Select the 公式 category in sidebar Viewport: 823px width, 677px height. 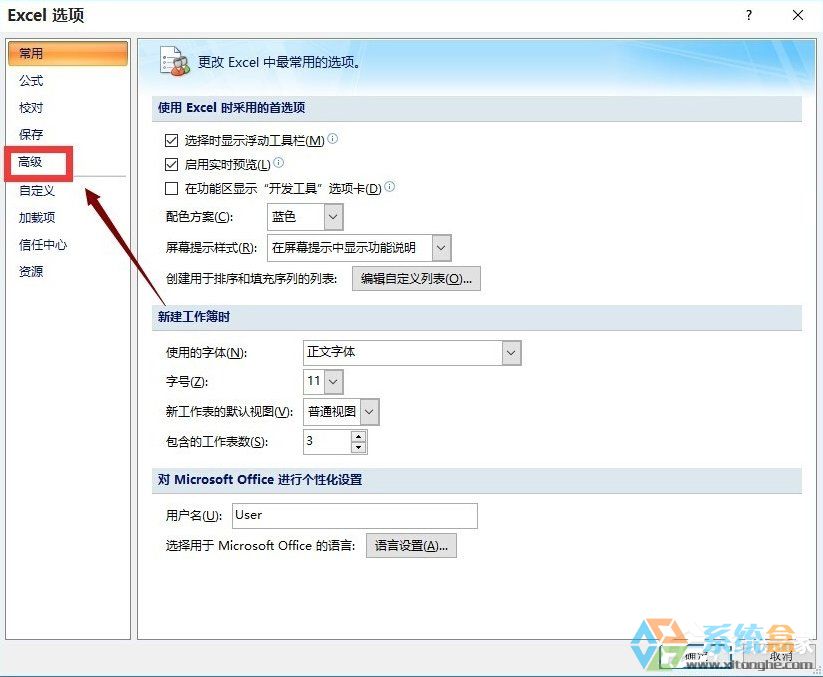[30, 81]
